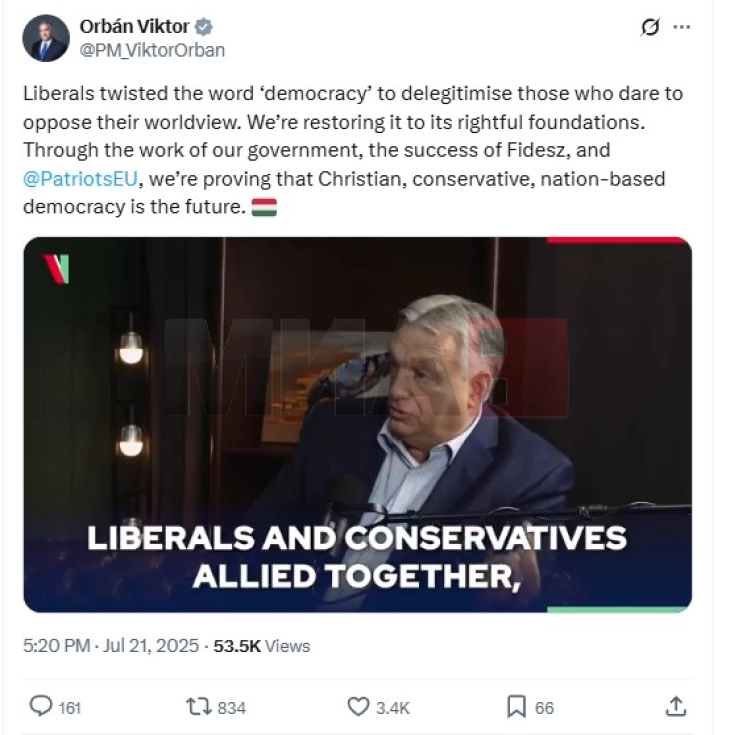
Task: Toggle the heart like button
Action: pyautogui.click(x=358, y=707)
